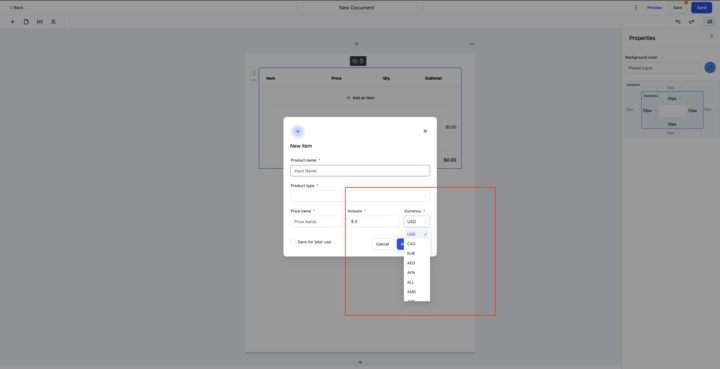Click the Cancel button in dialog
The height and width of the screenshot is (369, 720).
(382, 244)
